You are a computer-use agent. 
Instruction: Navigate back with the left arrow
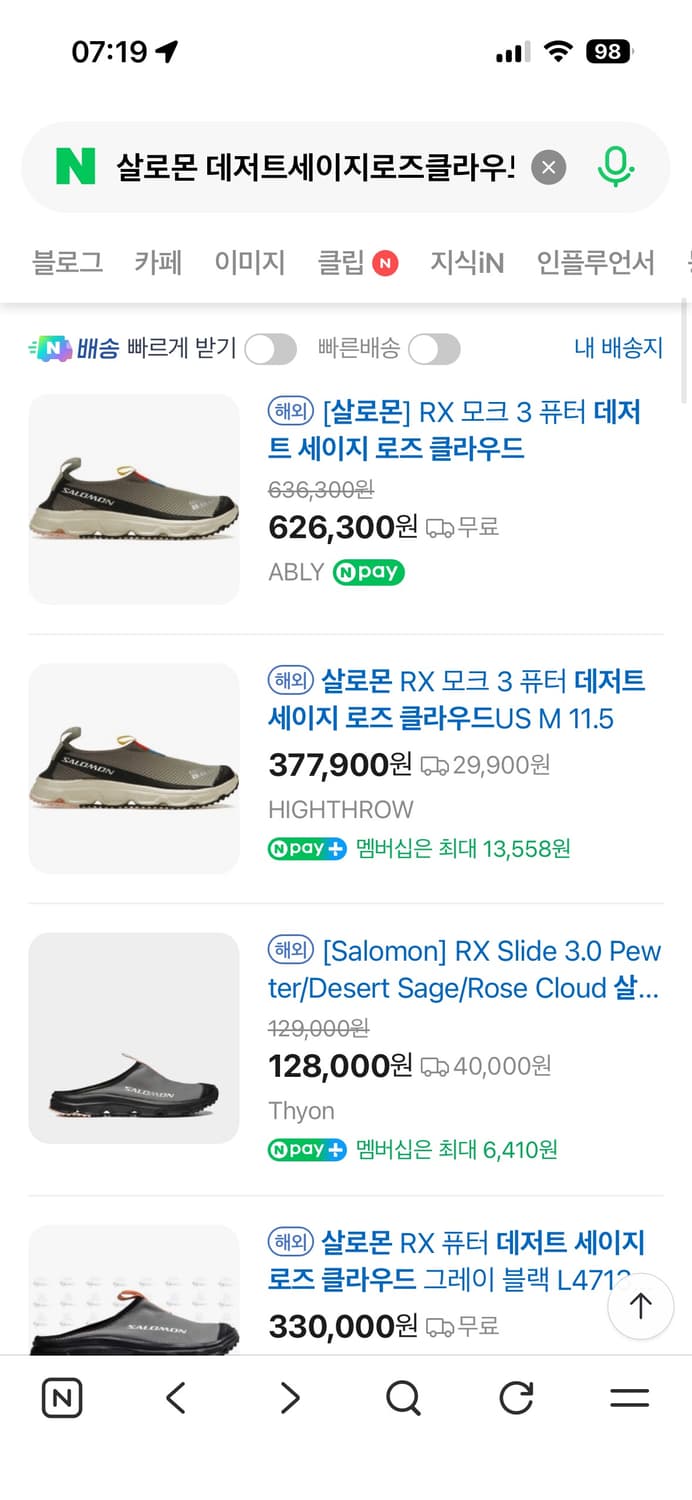tap(174, 1398)
